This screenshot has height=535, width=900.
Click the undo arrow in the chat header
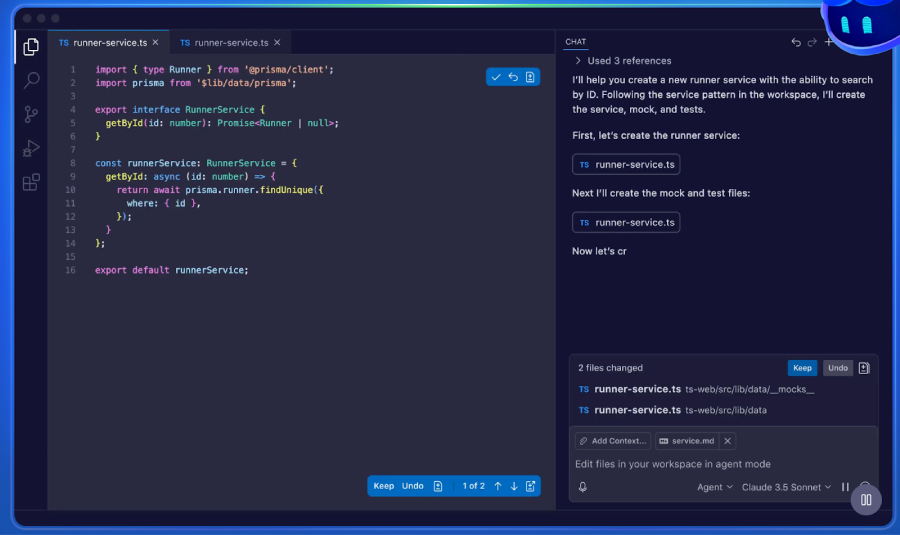796,42
